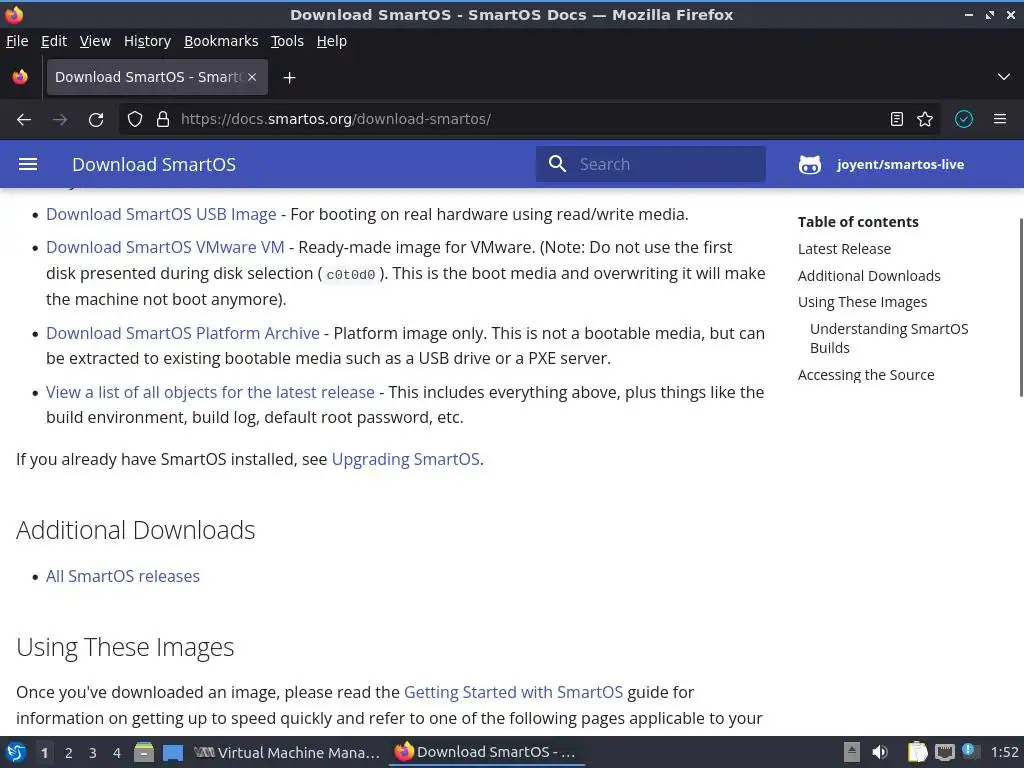1024x768 pixels.
Task: Open the docs site navigation drawer
Action: point(27,164)
